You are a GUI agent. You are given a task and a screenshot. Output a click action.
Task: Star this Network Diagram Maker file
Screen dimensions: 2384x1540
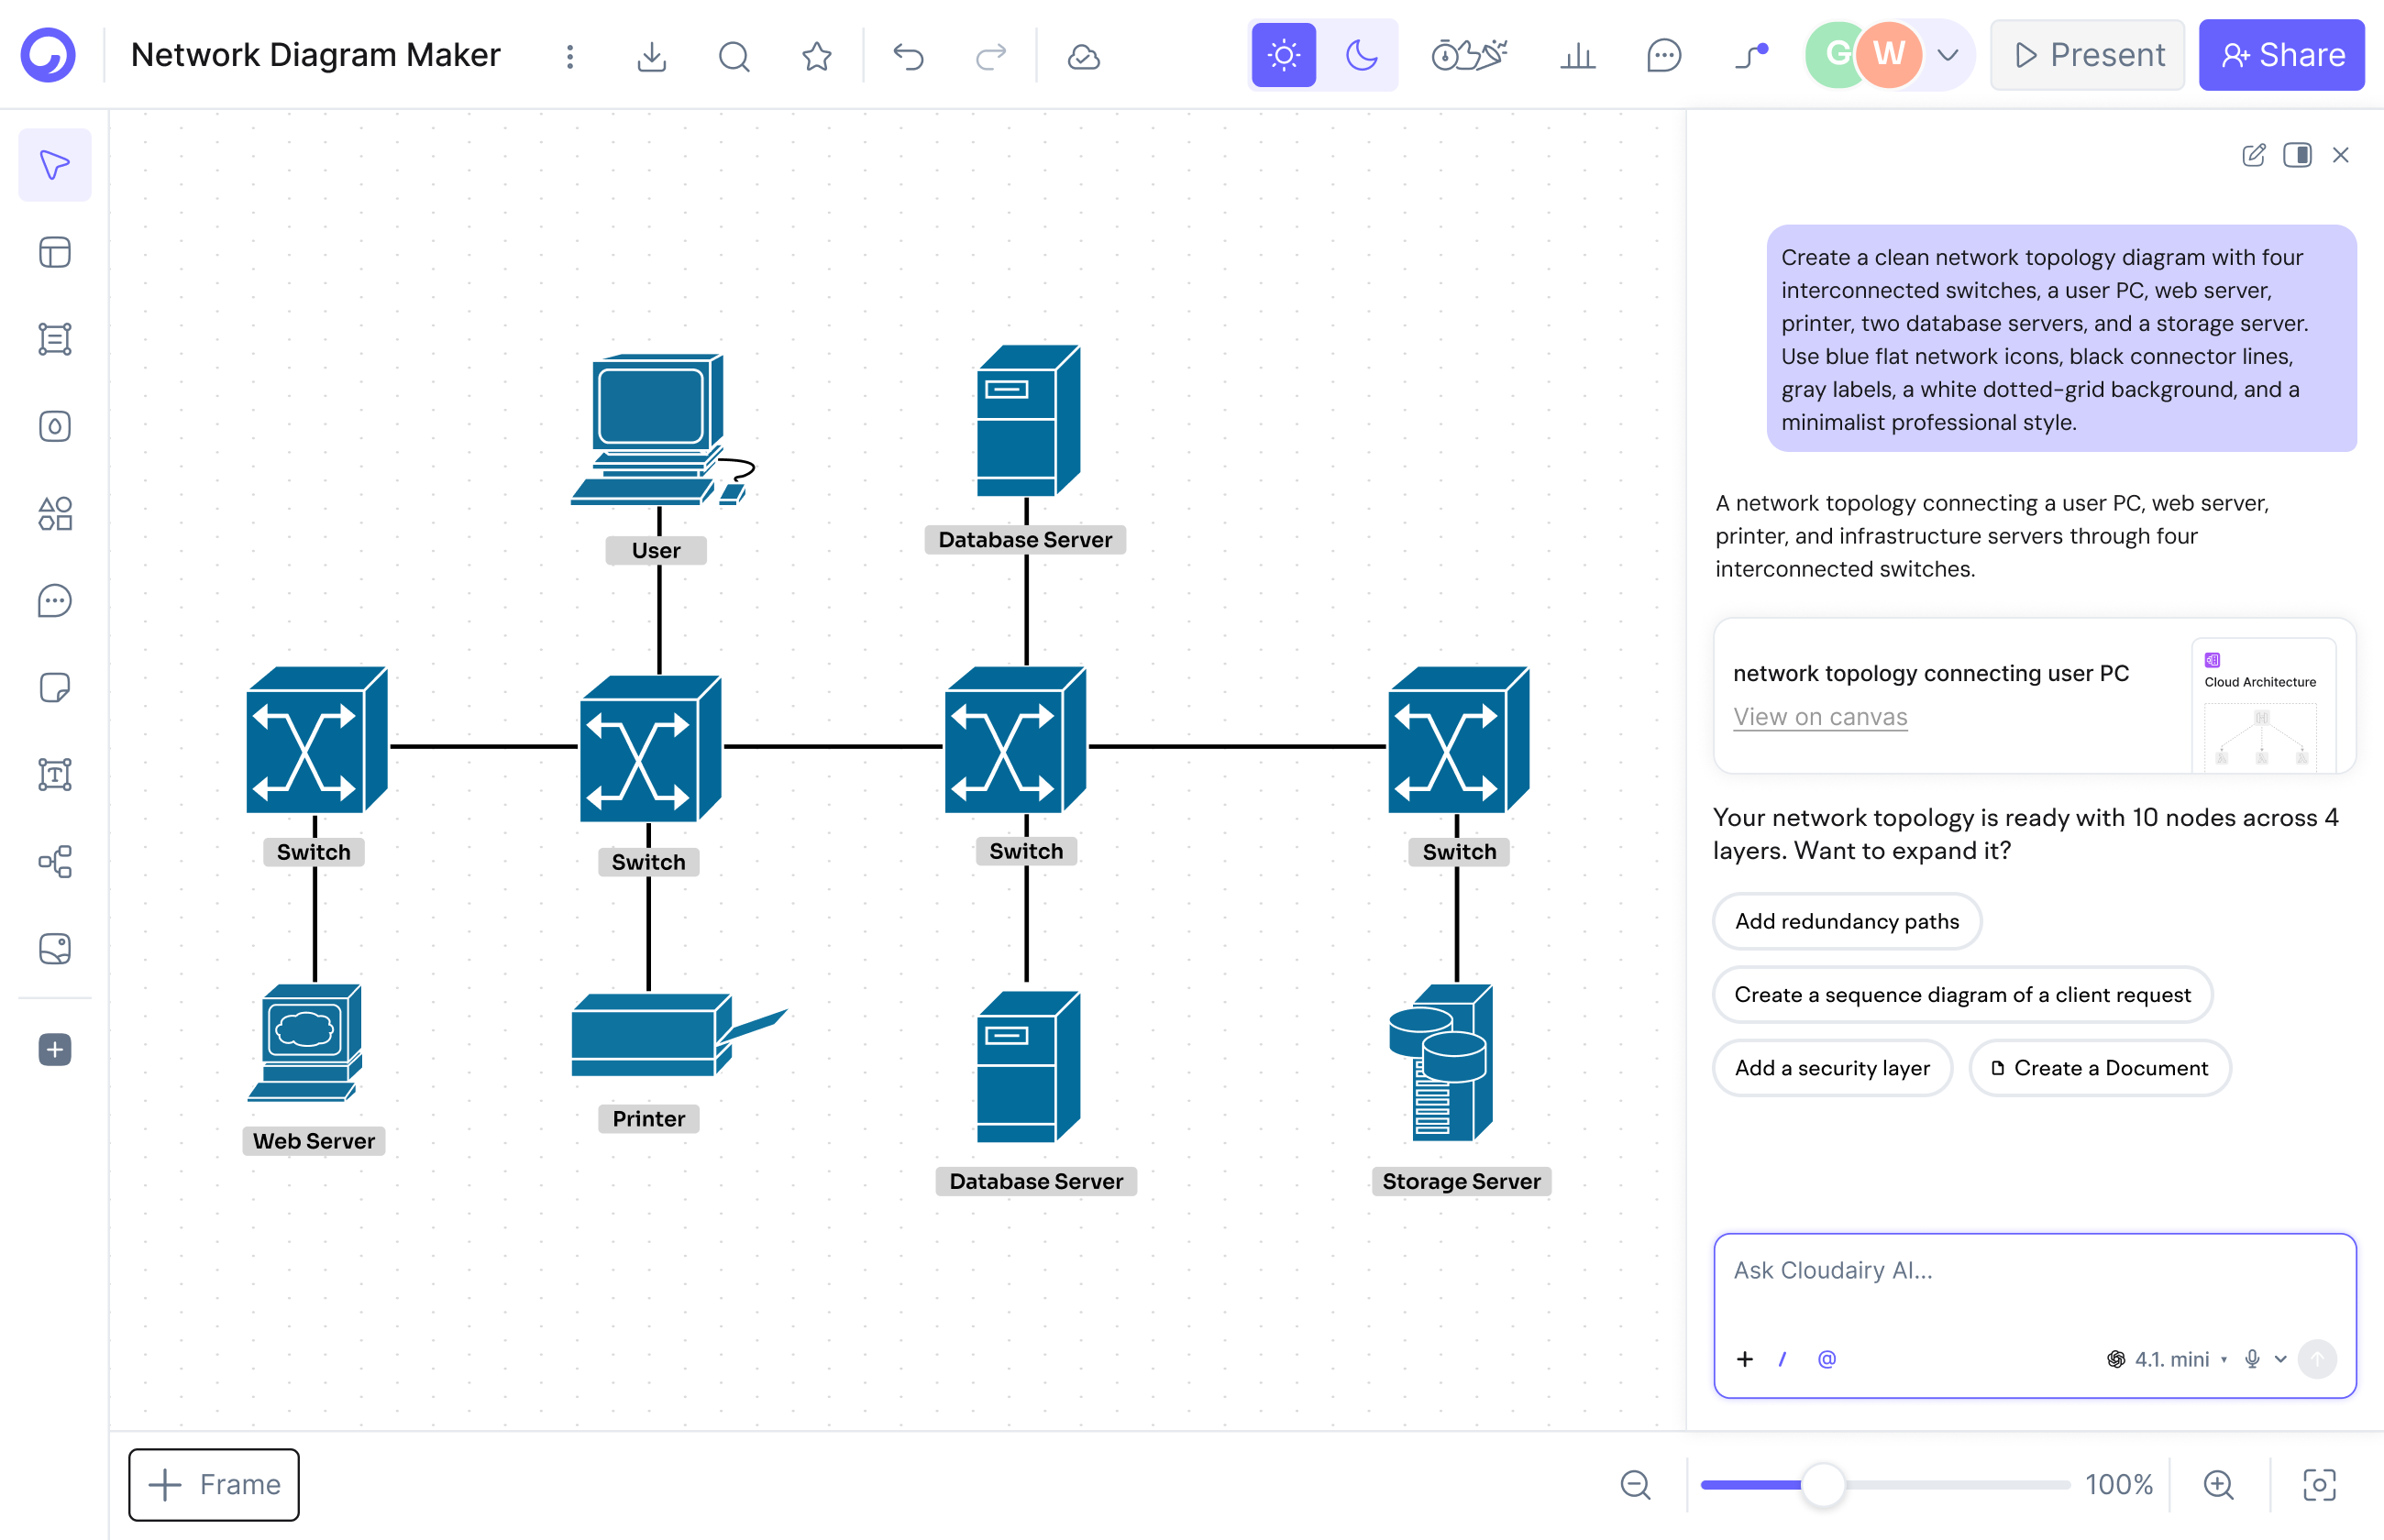[x=817, y=56]
